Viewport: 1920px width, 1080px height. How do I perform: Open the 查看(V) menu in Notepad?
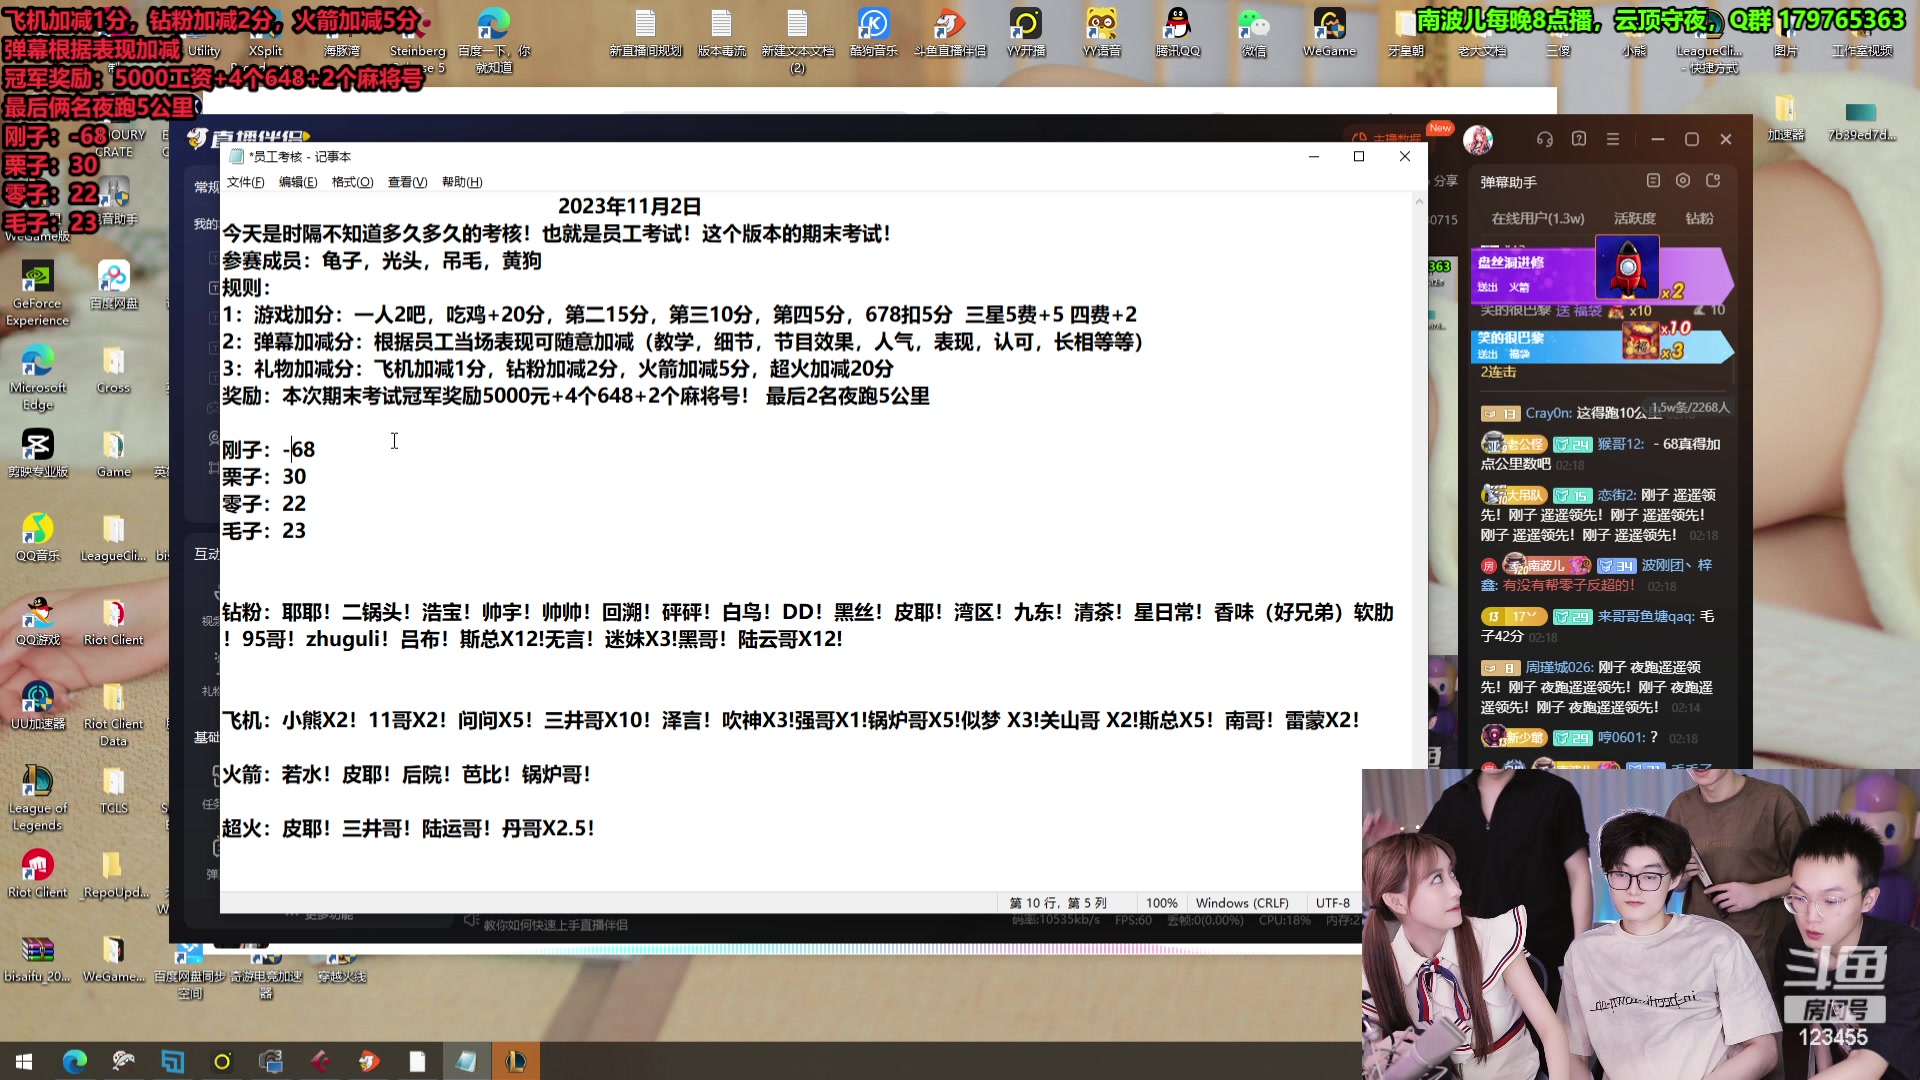coord(407,182)
